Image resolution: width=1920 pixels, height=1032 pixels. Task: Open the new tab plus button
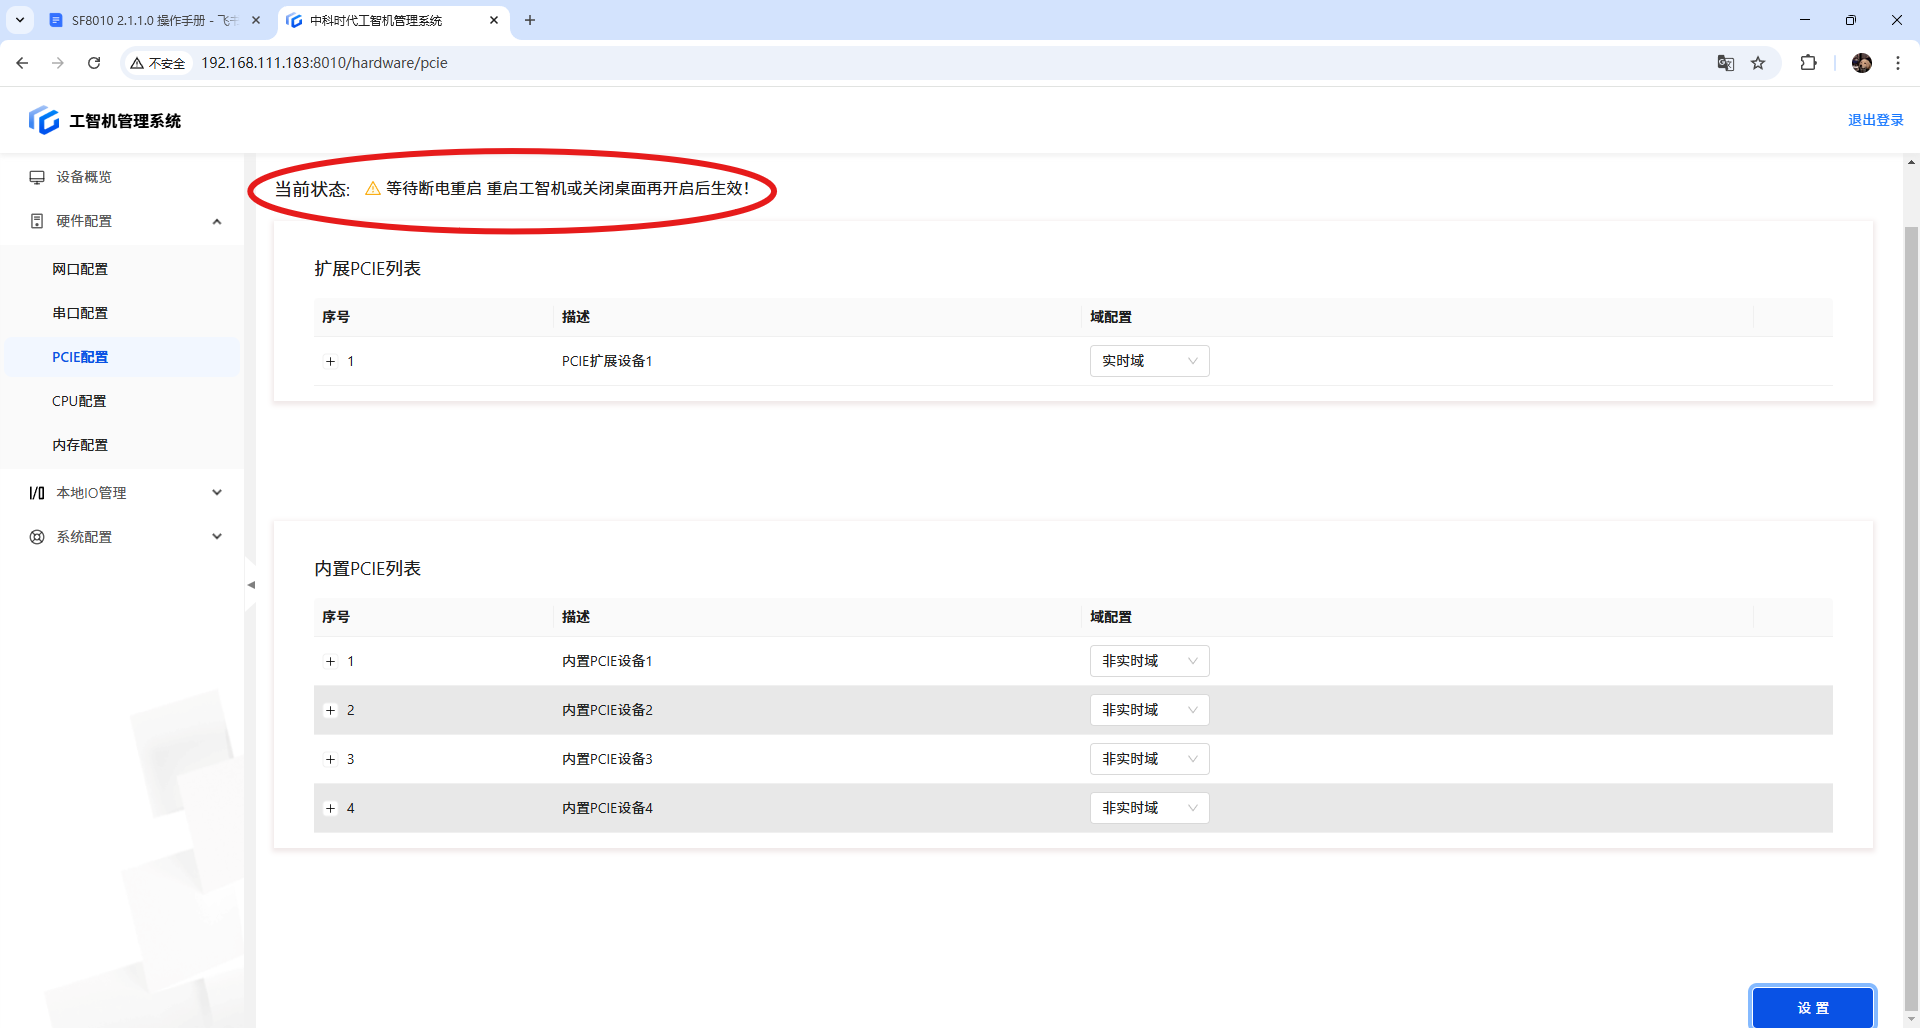(530, 20)
